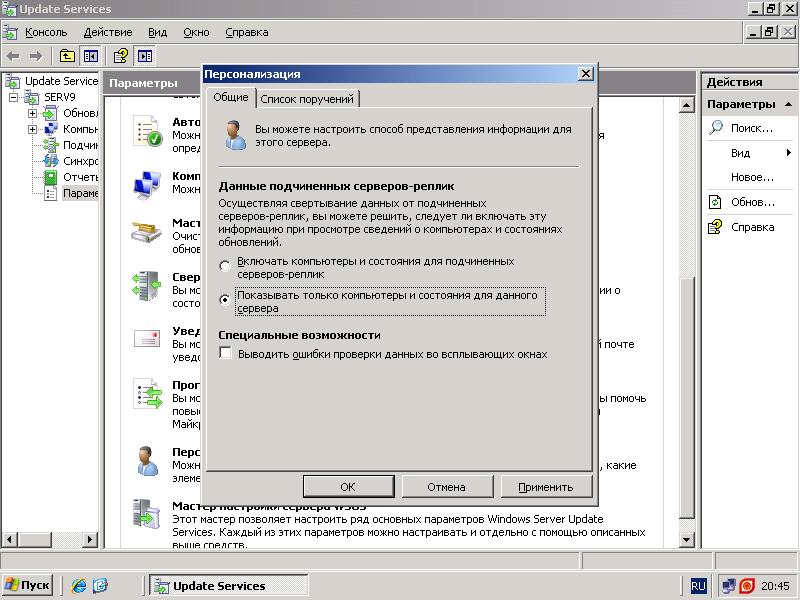Open the reporting rollup option icon
Image resolution: width=800 pixels, height=600 pixels.
[x=146, y=286]
